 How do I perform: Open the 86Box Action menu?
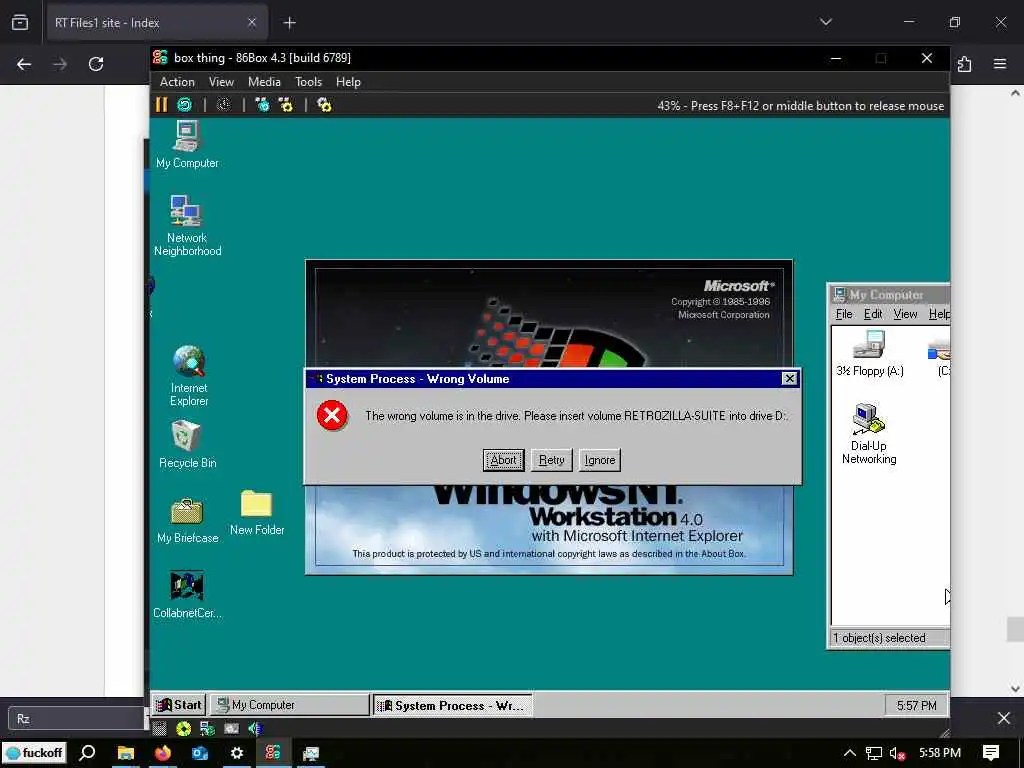click(177, 82)
